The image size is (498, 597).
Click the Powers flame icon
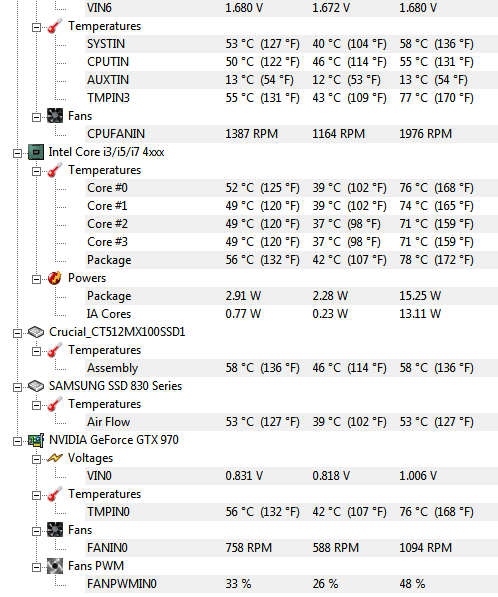click(55, 278)
